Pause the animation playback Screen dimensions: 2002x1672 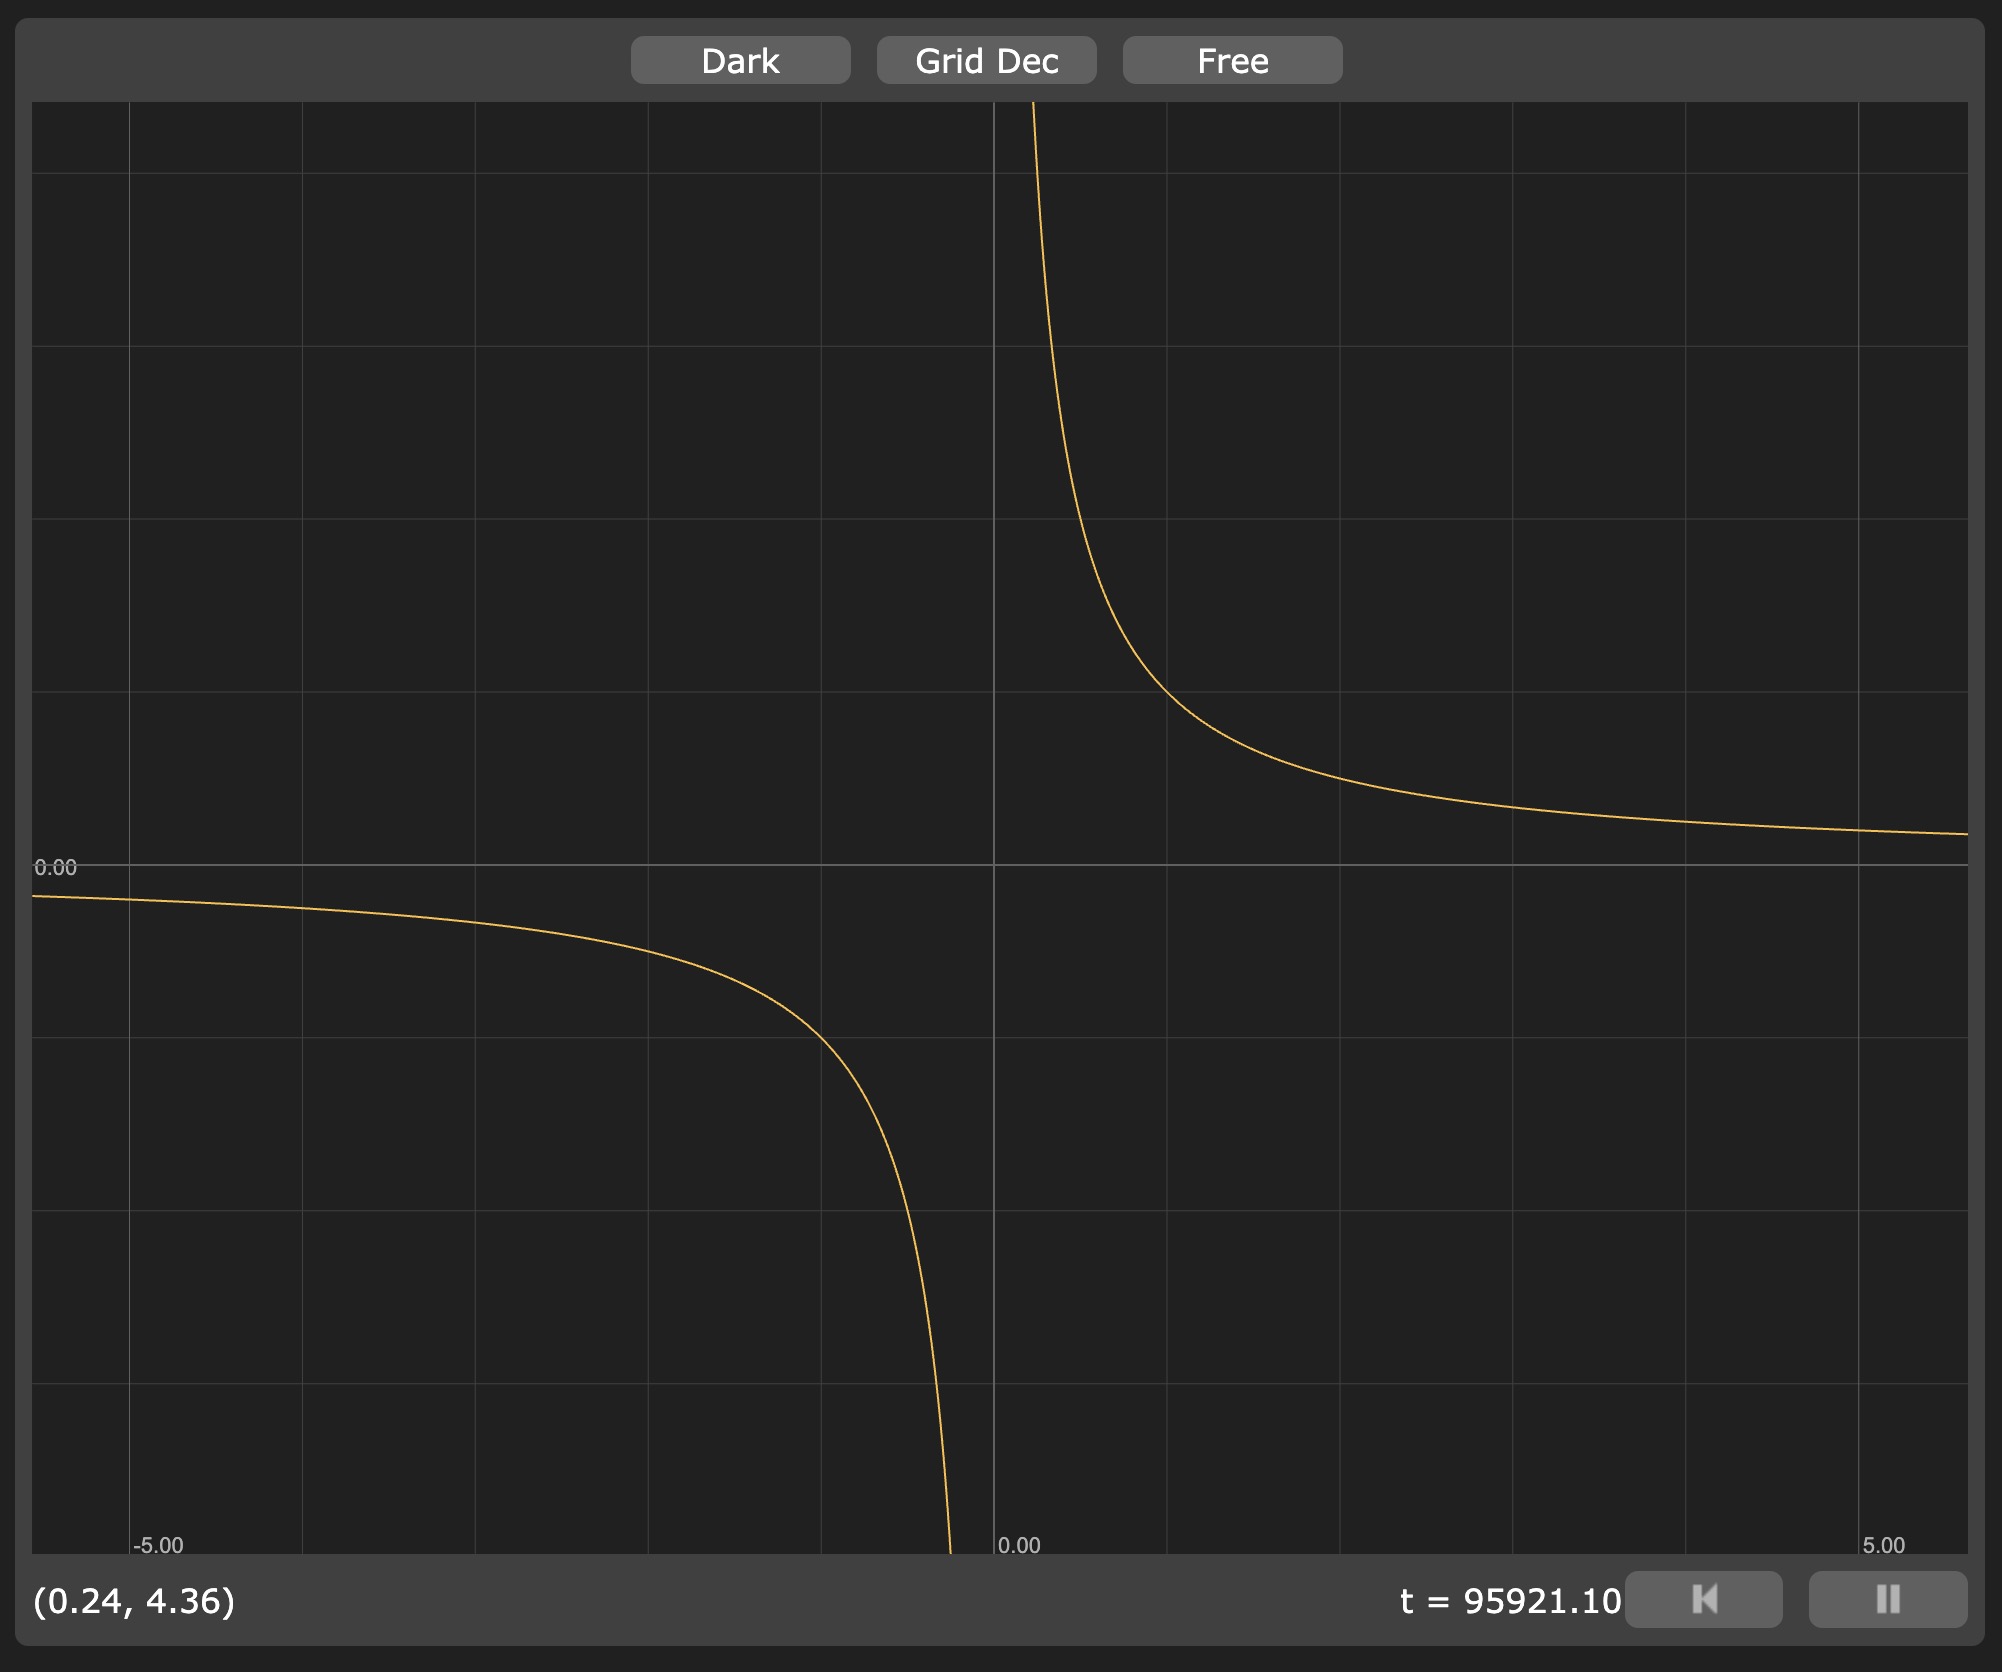click(1887, 1599)
